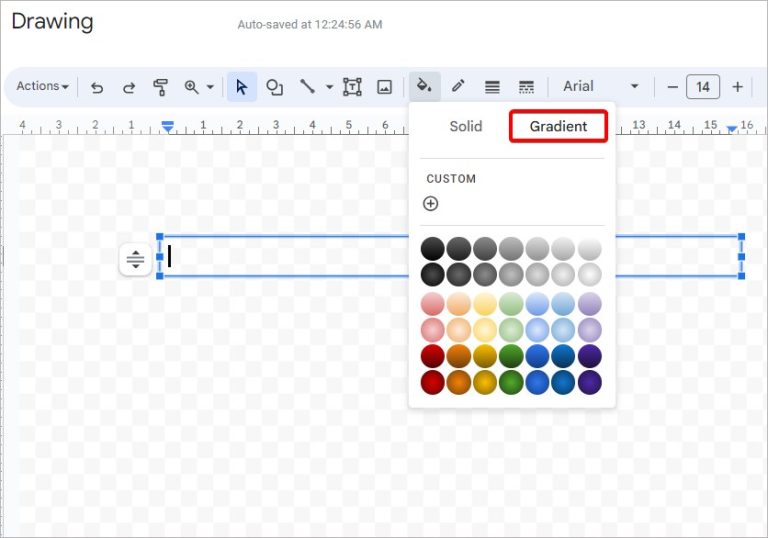The width and height of the screenshot is (768, 538).
Task: Click the text box top-left resize handle
Action: point(160,237)
